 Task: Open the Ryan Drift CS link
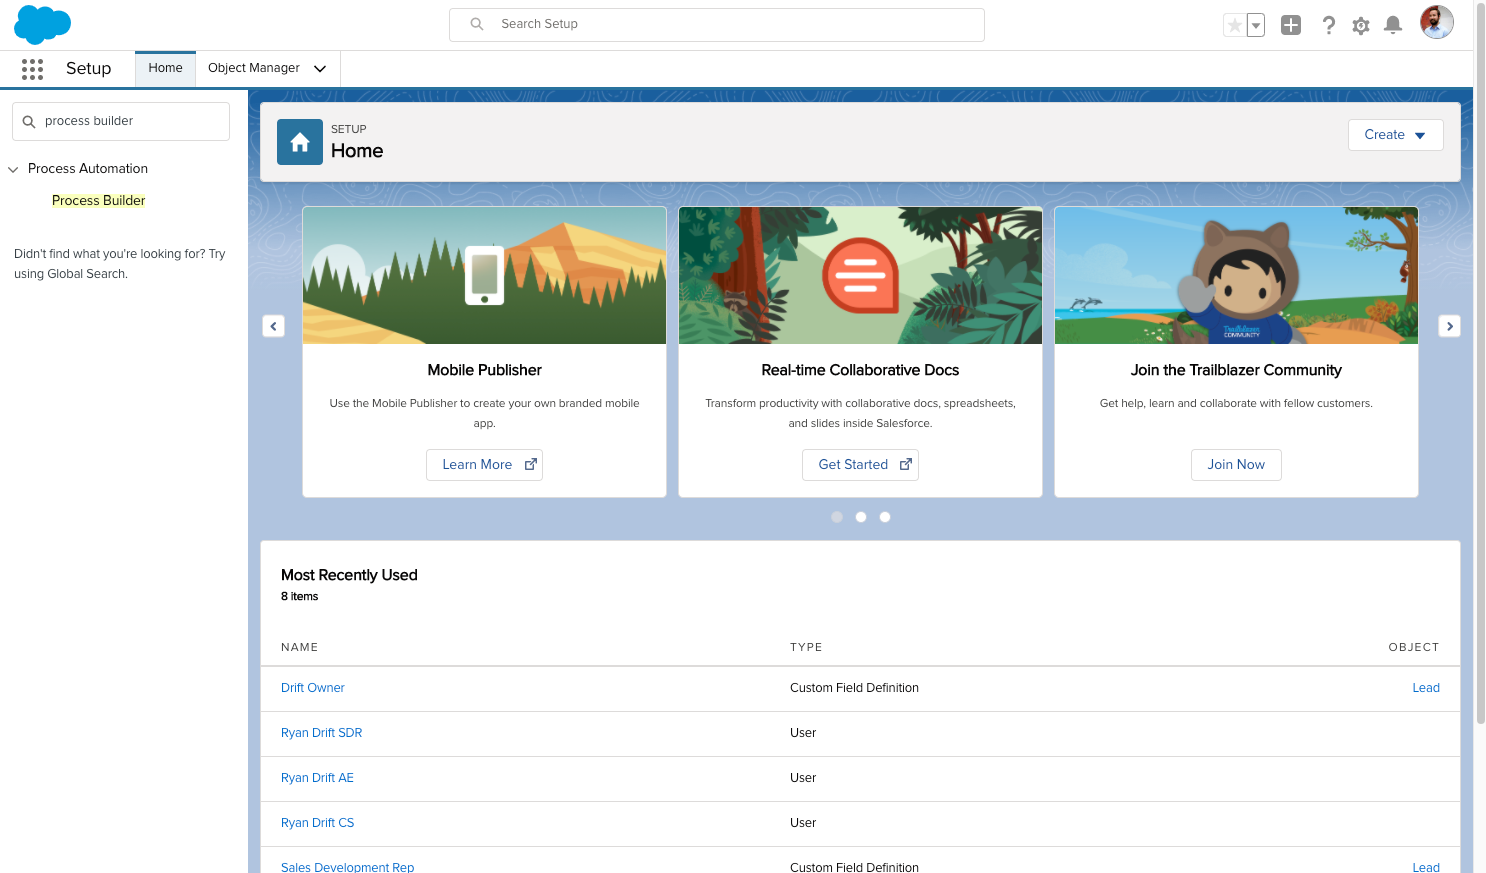click(x=317, y=823)
